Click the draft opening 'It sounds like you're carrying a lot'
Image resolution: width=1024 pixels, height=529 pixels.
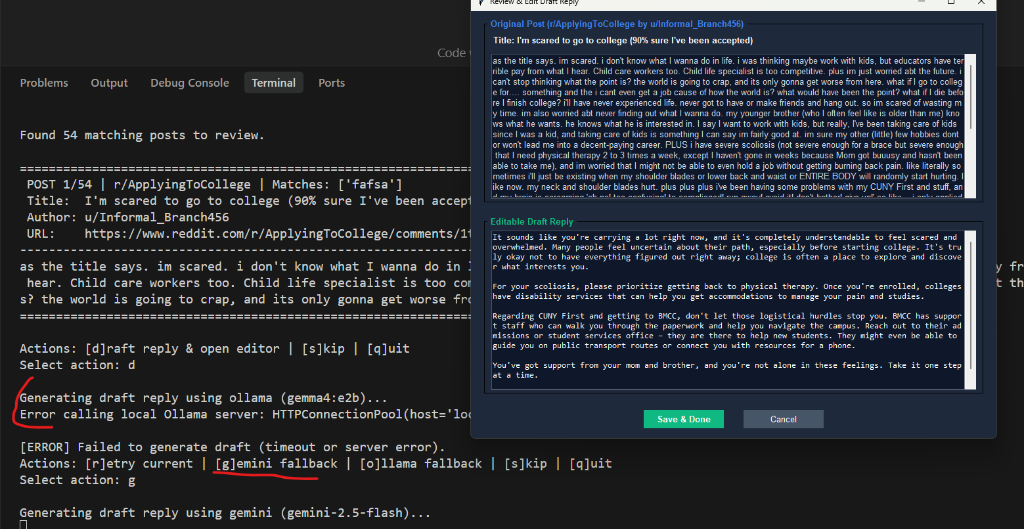(x=726, y=252)
